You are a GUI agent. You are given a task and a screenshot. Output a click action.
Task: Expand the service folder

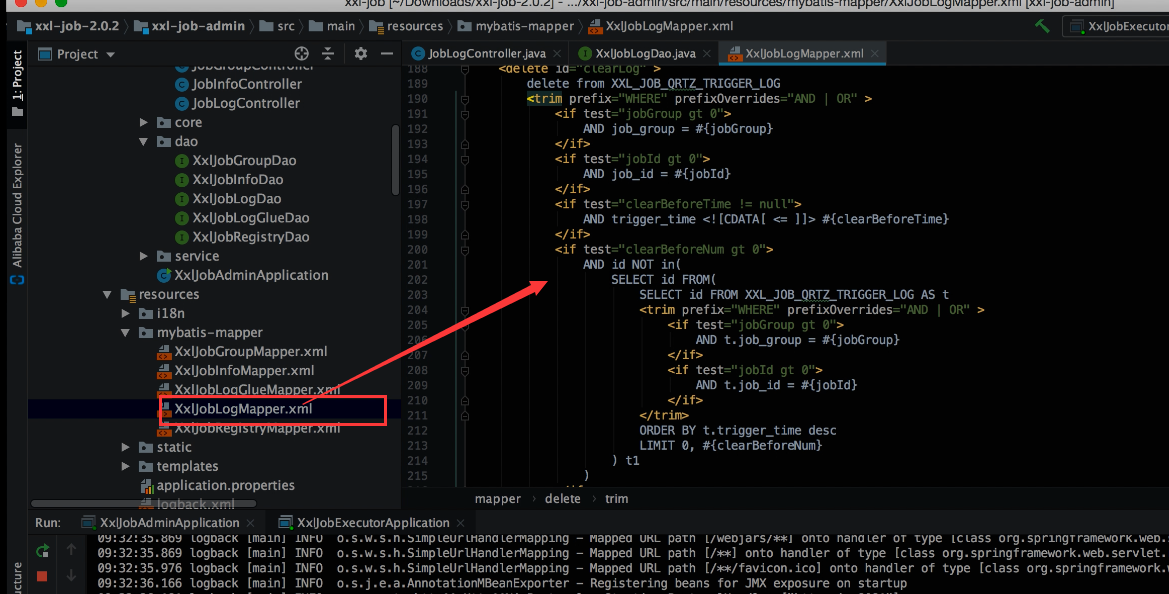[144, 256]
